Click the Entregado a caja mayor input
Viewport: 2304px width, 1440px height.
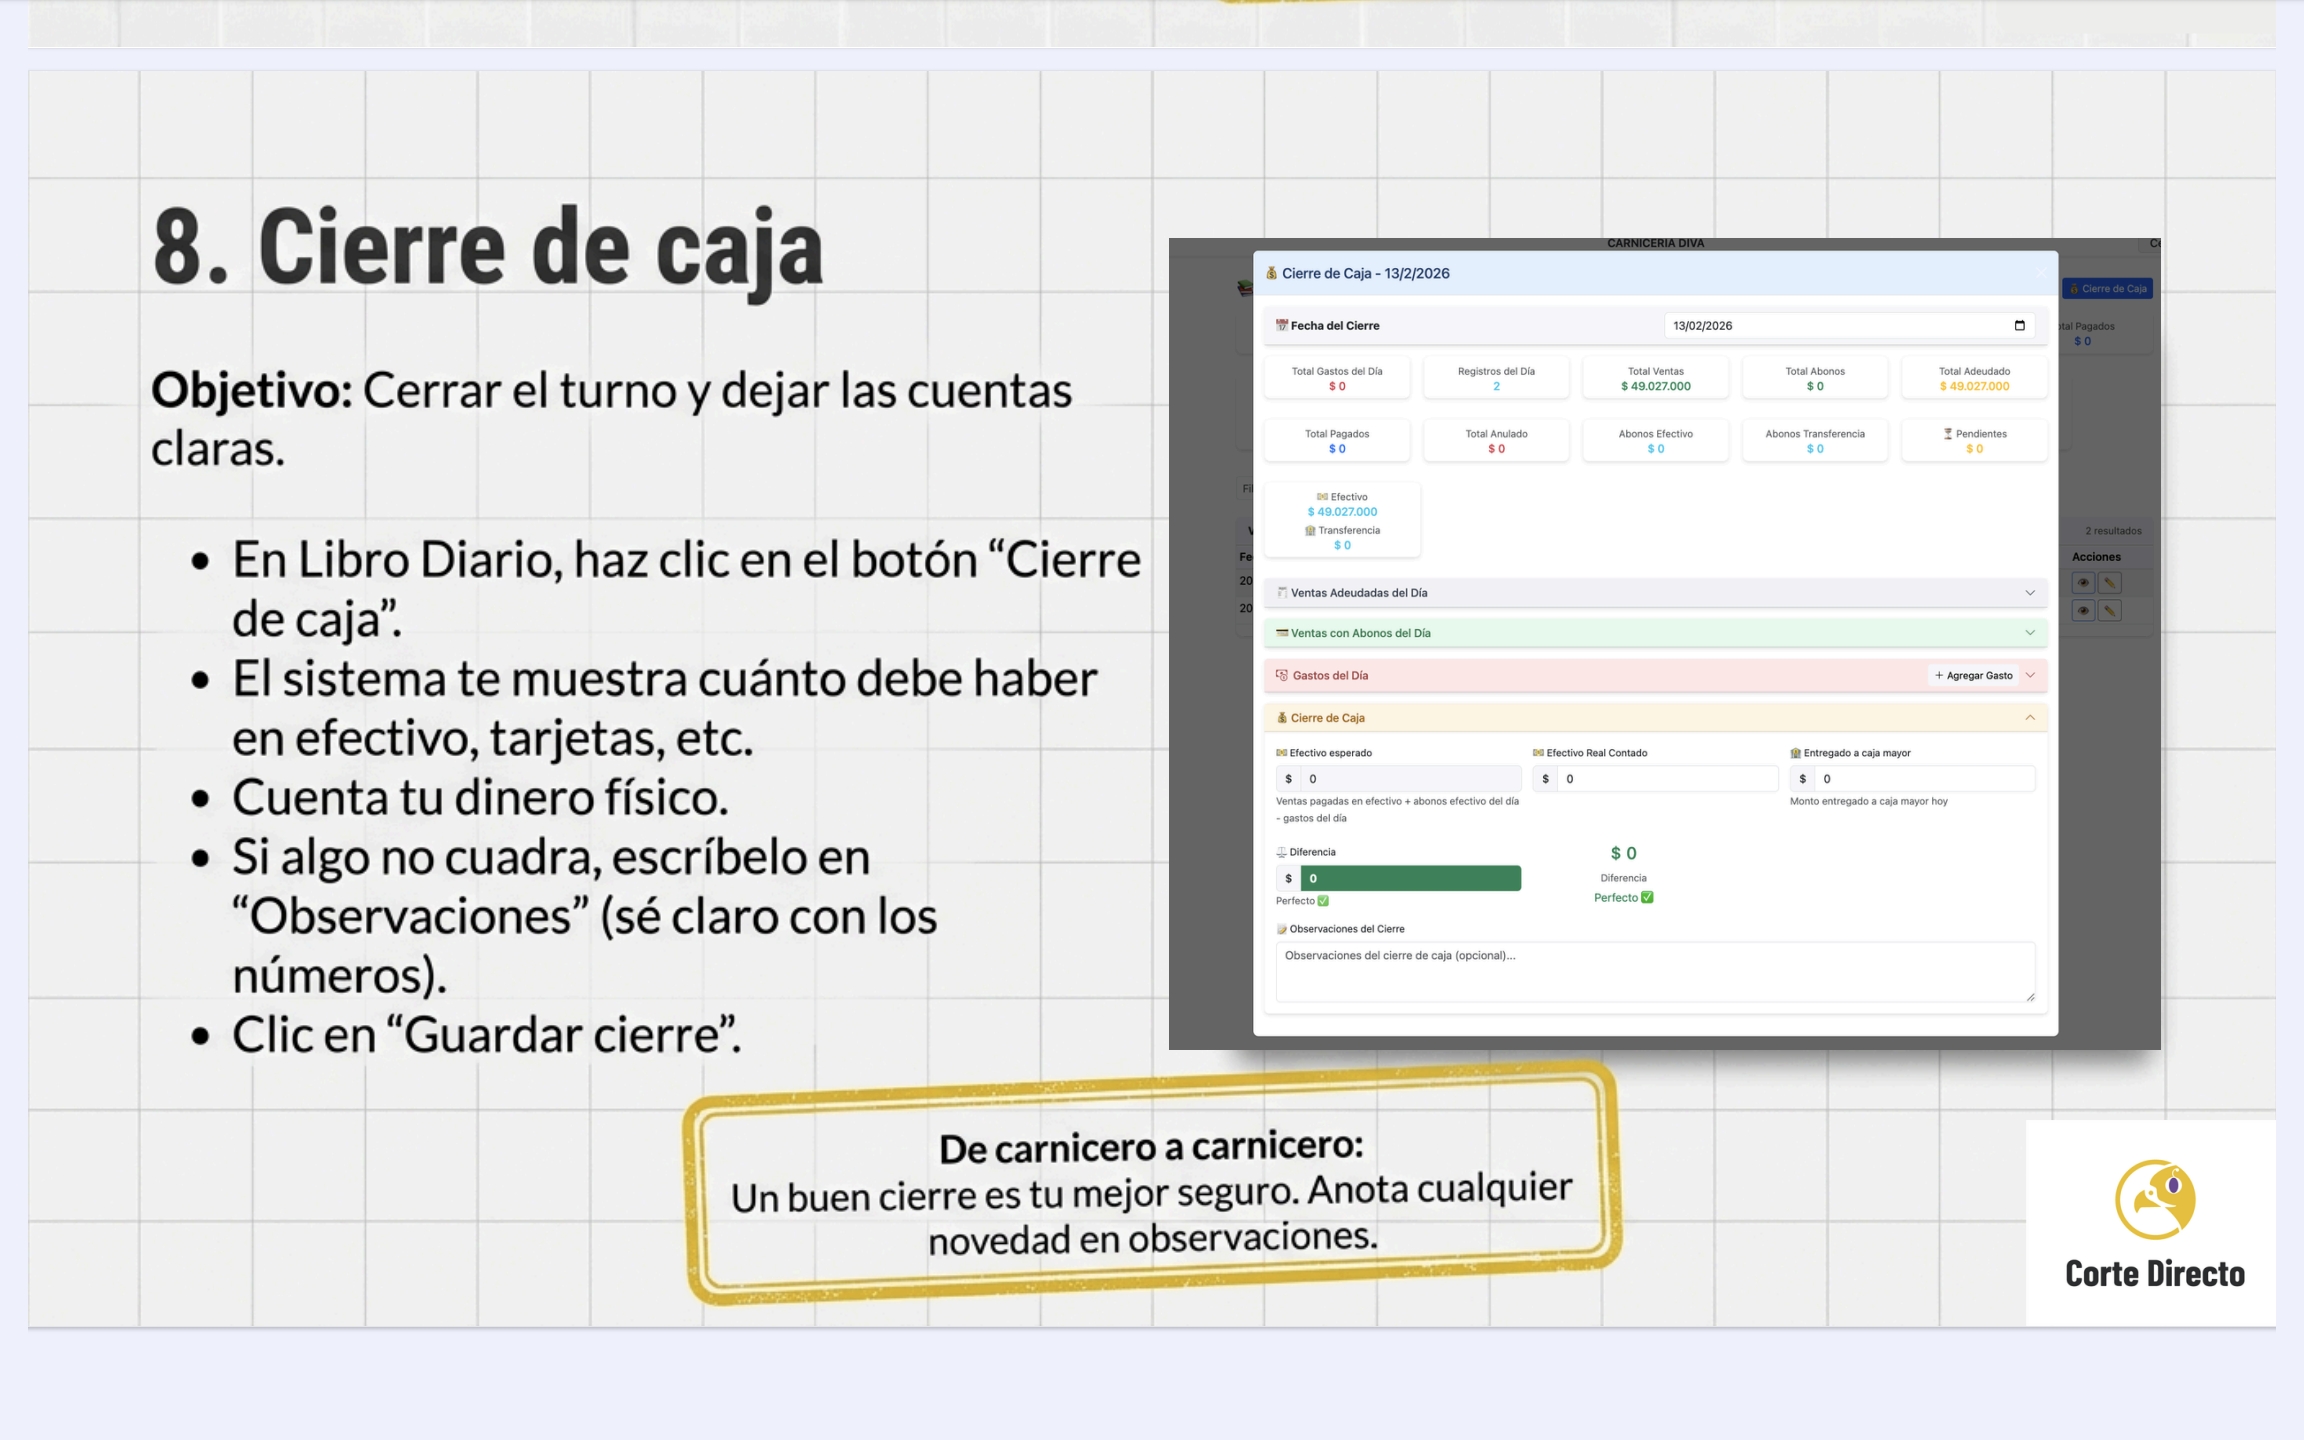[1923, 779]
